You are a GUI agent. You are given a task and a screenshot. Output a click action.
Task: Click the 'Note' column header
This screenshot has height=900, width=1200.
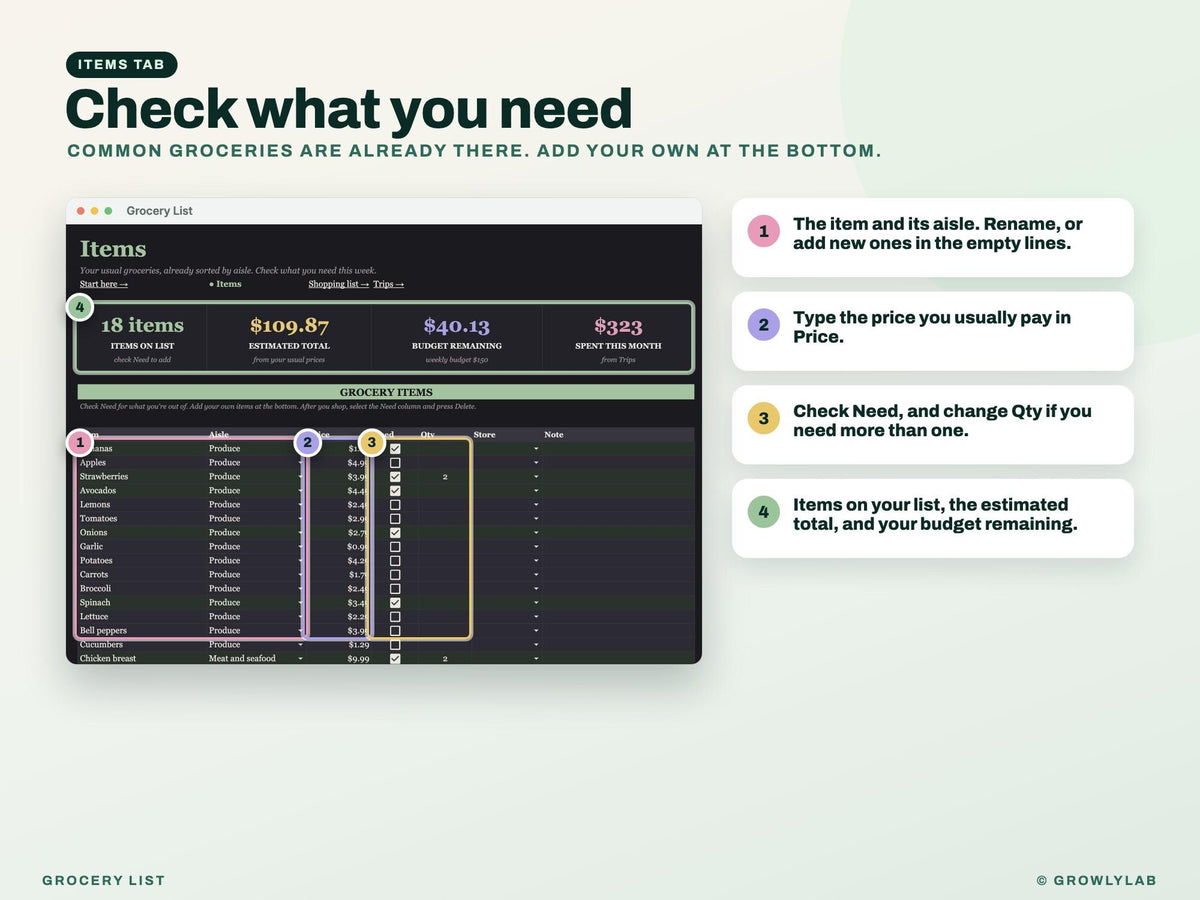(554, 435)
